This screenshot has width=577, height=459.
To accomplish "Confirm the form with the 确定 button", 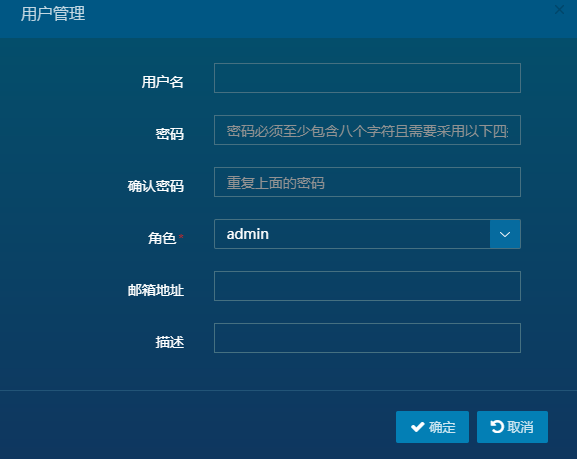I will [432, 427].
